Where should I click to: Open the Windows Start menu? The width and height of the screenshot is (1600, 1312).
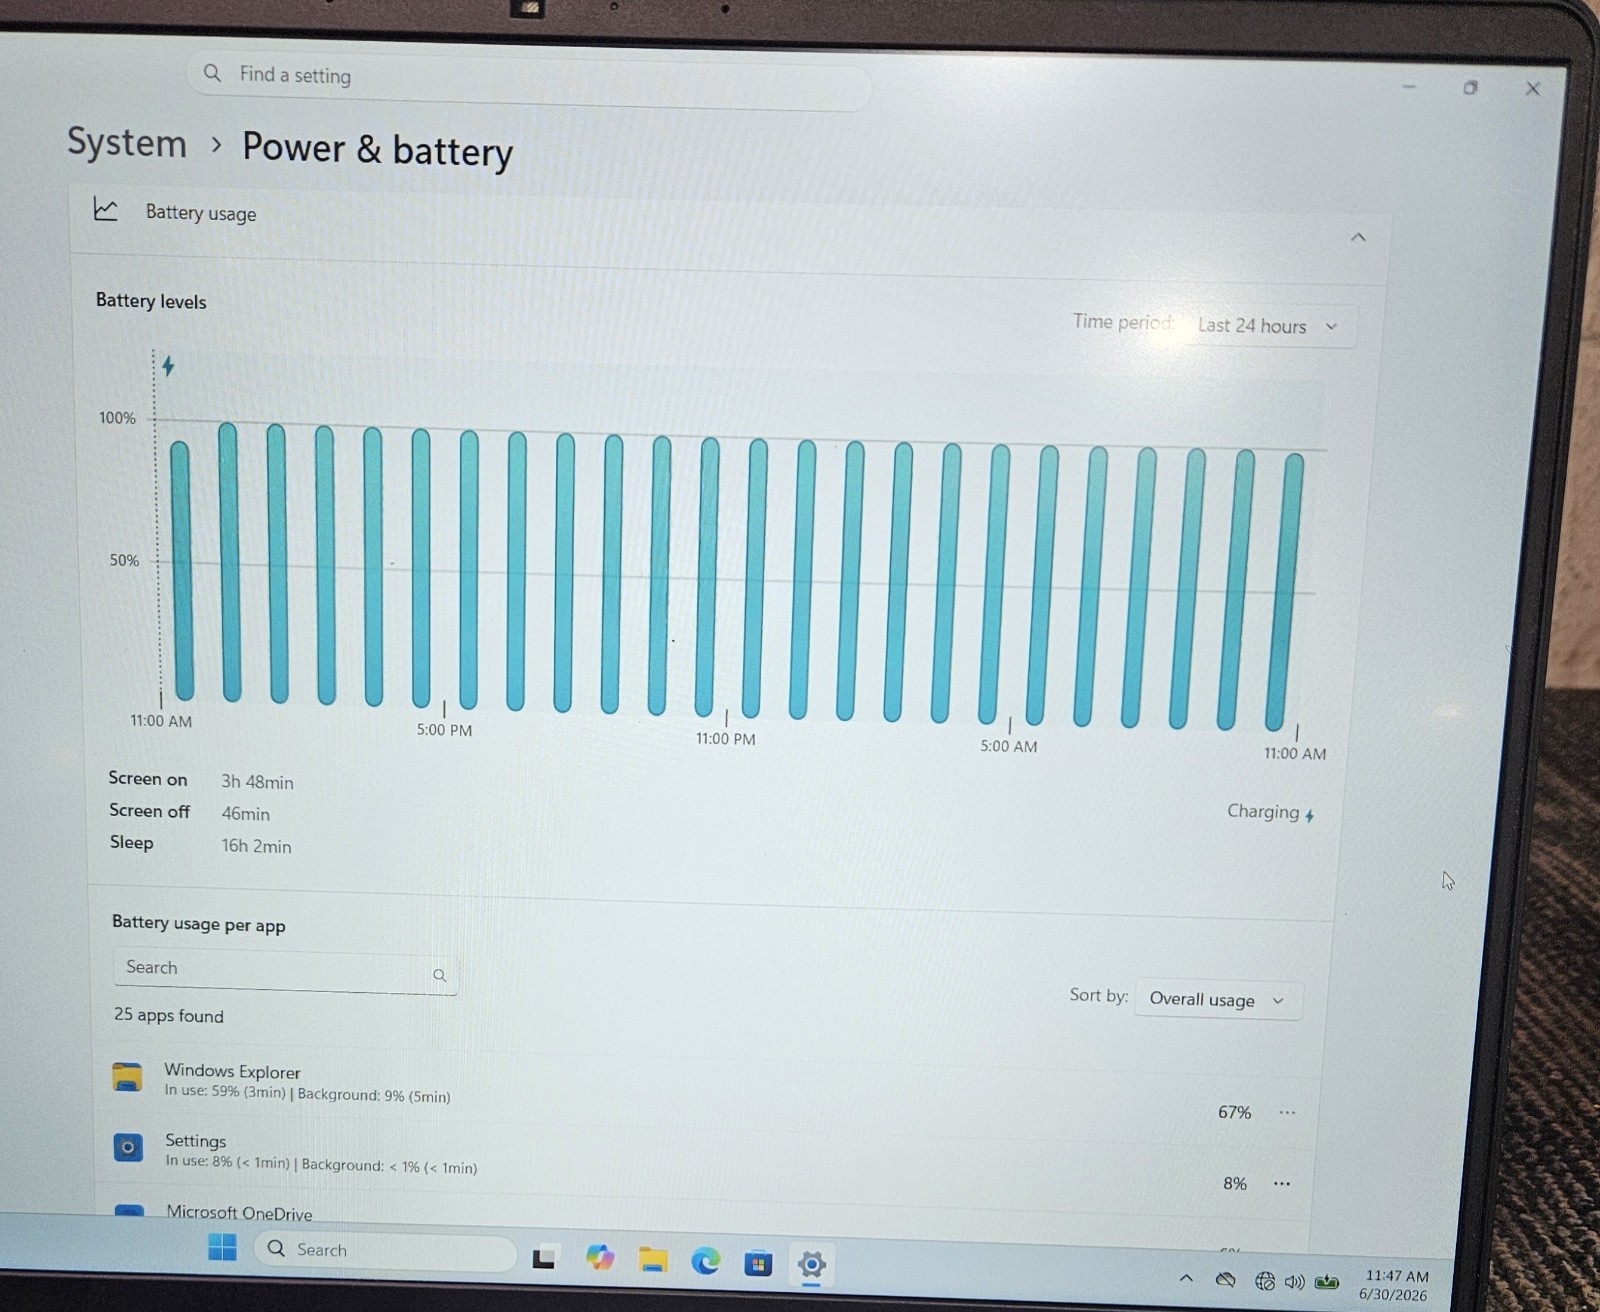coord(222,1247)
